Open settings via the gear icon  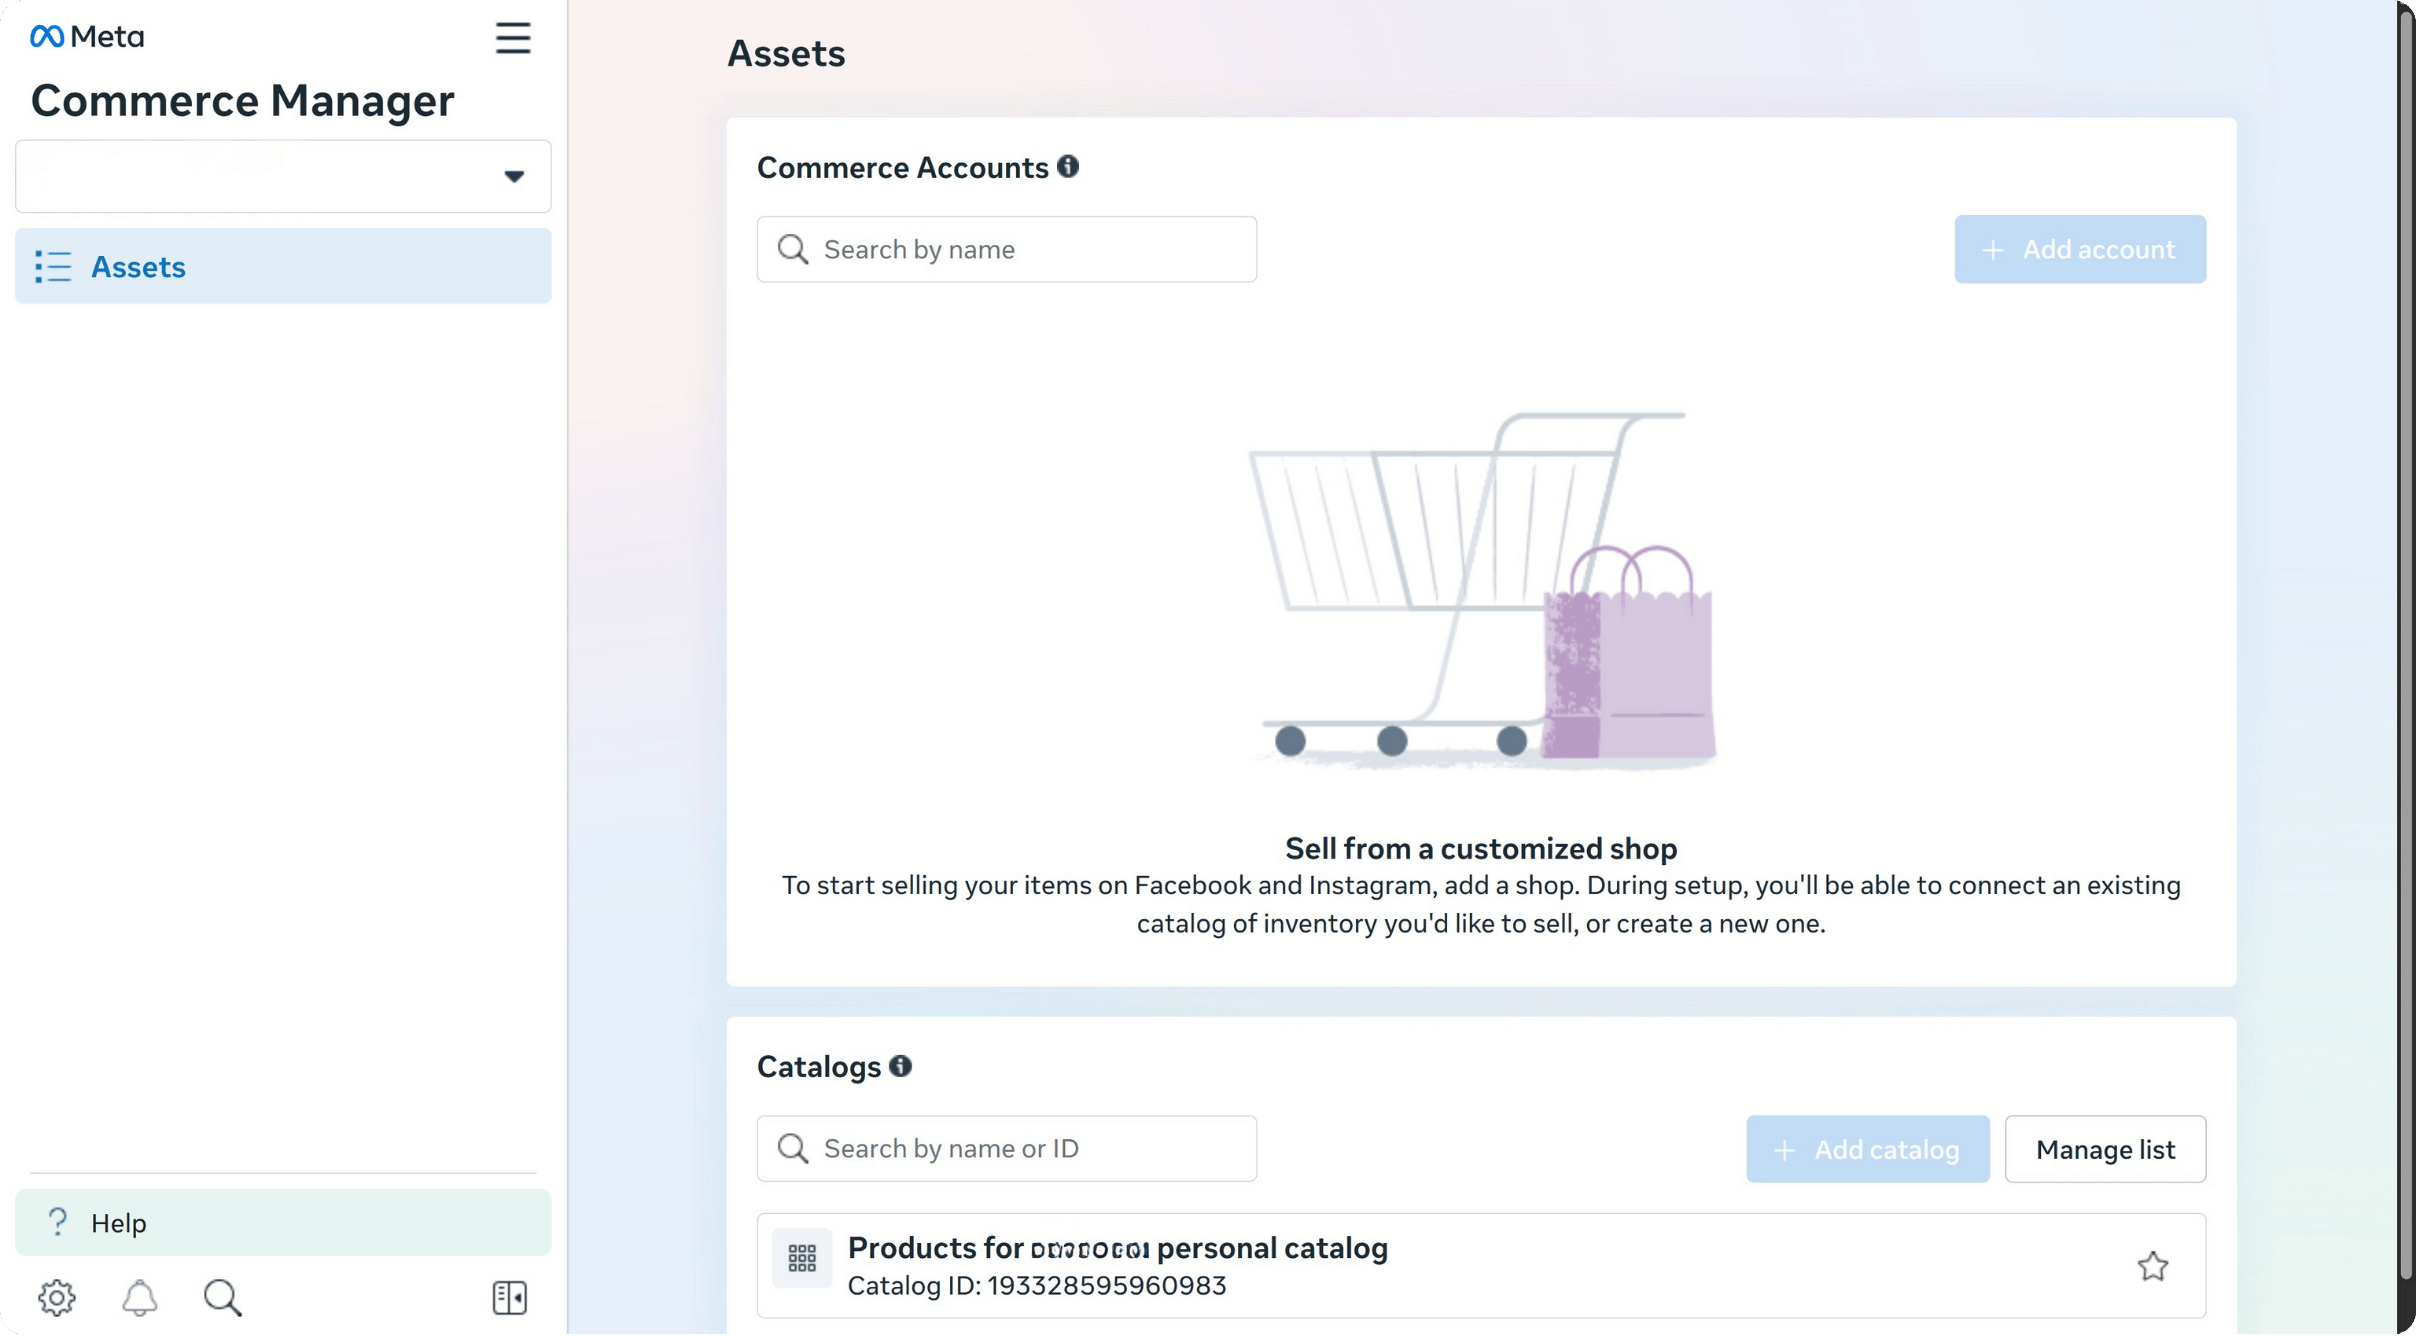[57, 1297]
